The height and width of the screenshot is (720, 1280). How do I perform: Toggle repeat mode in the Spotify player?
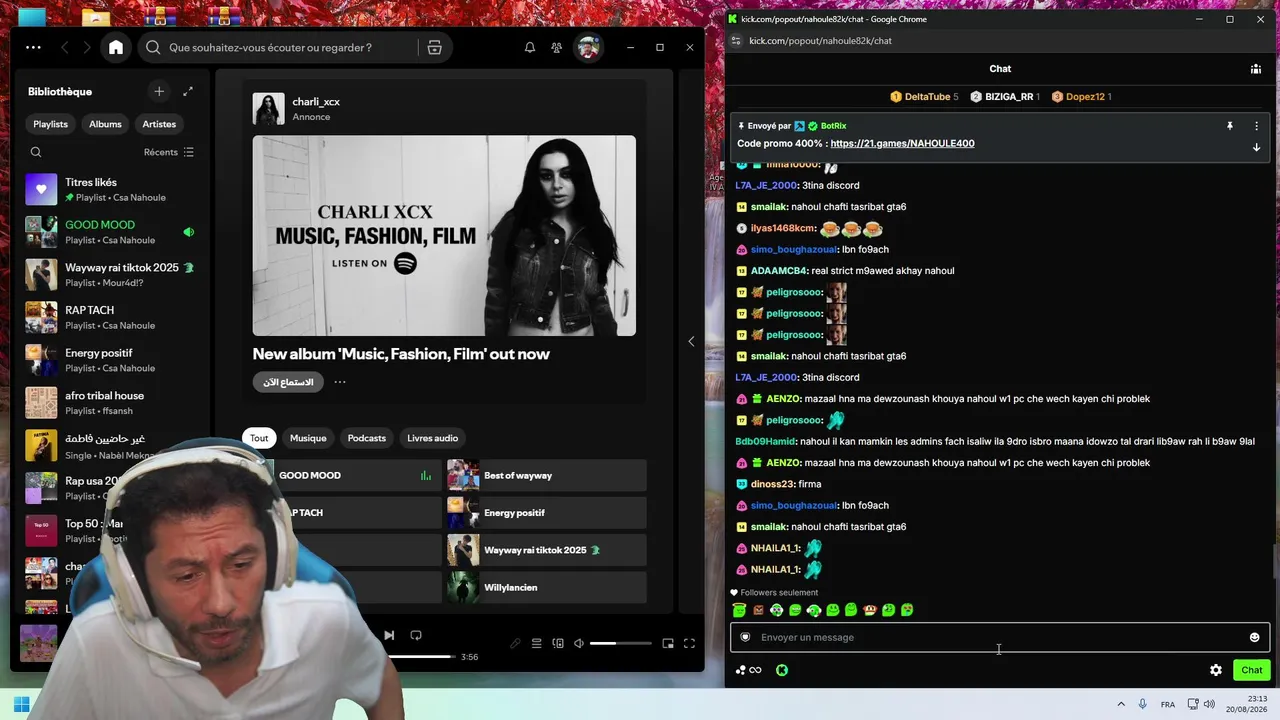coord(416,635)
